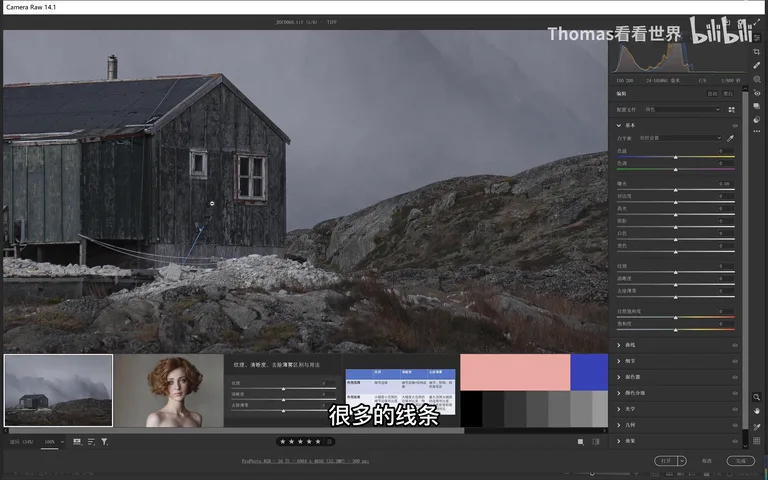Image resolution: width=768 pixels, height=480 pixels.
Task: Browse profiles with the grid icon
Action: tap(731, 110)
